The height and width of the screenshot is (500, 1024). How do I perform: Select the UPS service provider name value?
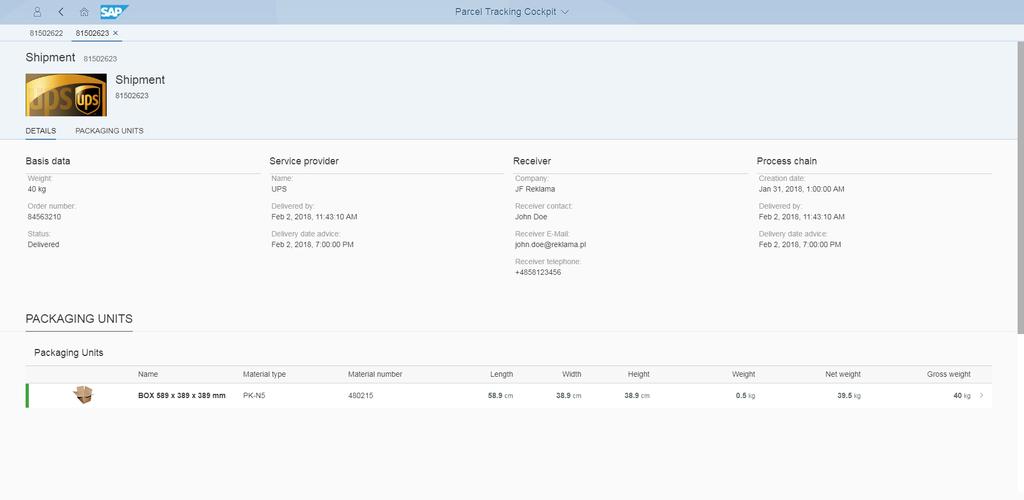(279, 189)
